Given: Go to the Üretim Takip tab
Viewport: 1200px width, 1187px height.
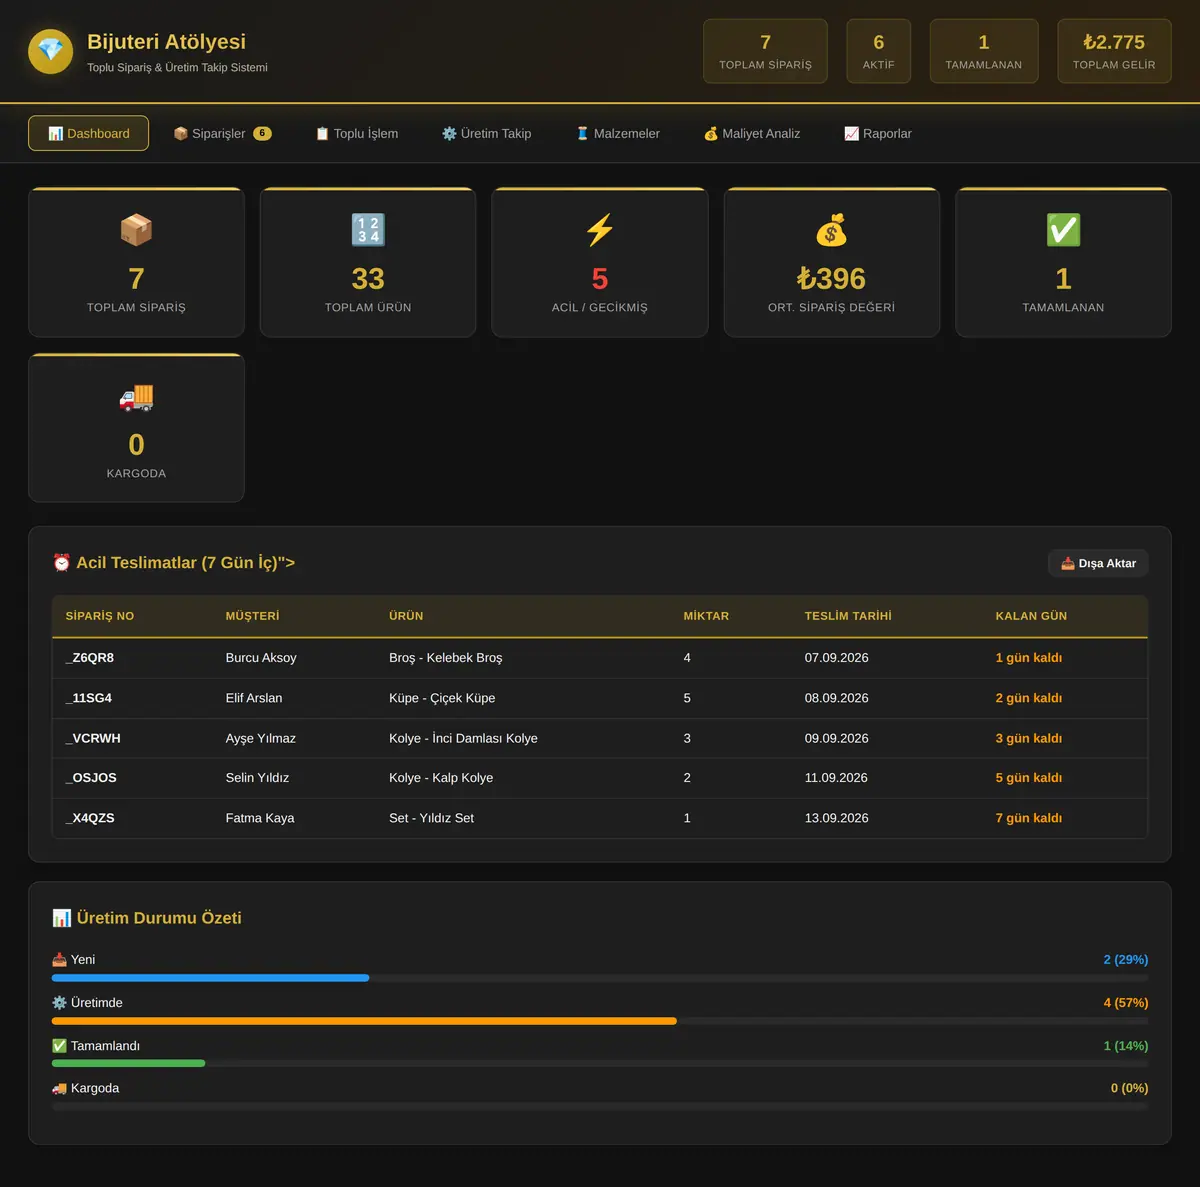Looking at the screenshot, I should point(487,133).
